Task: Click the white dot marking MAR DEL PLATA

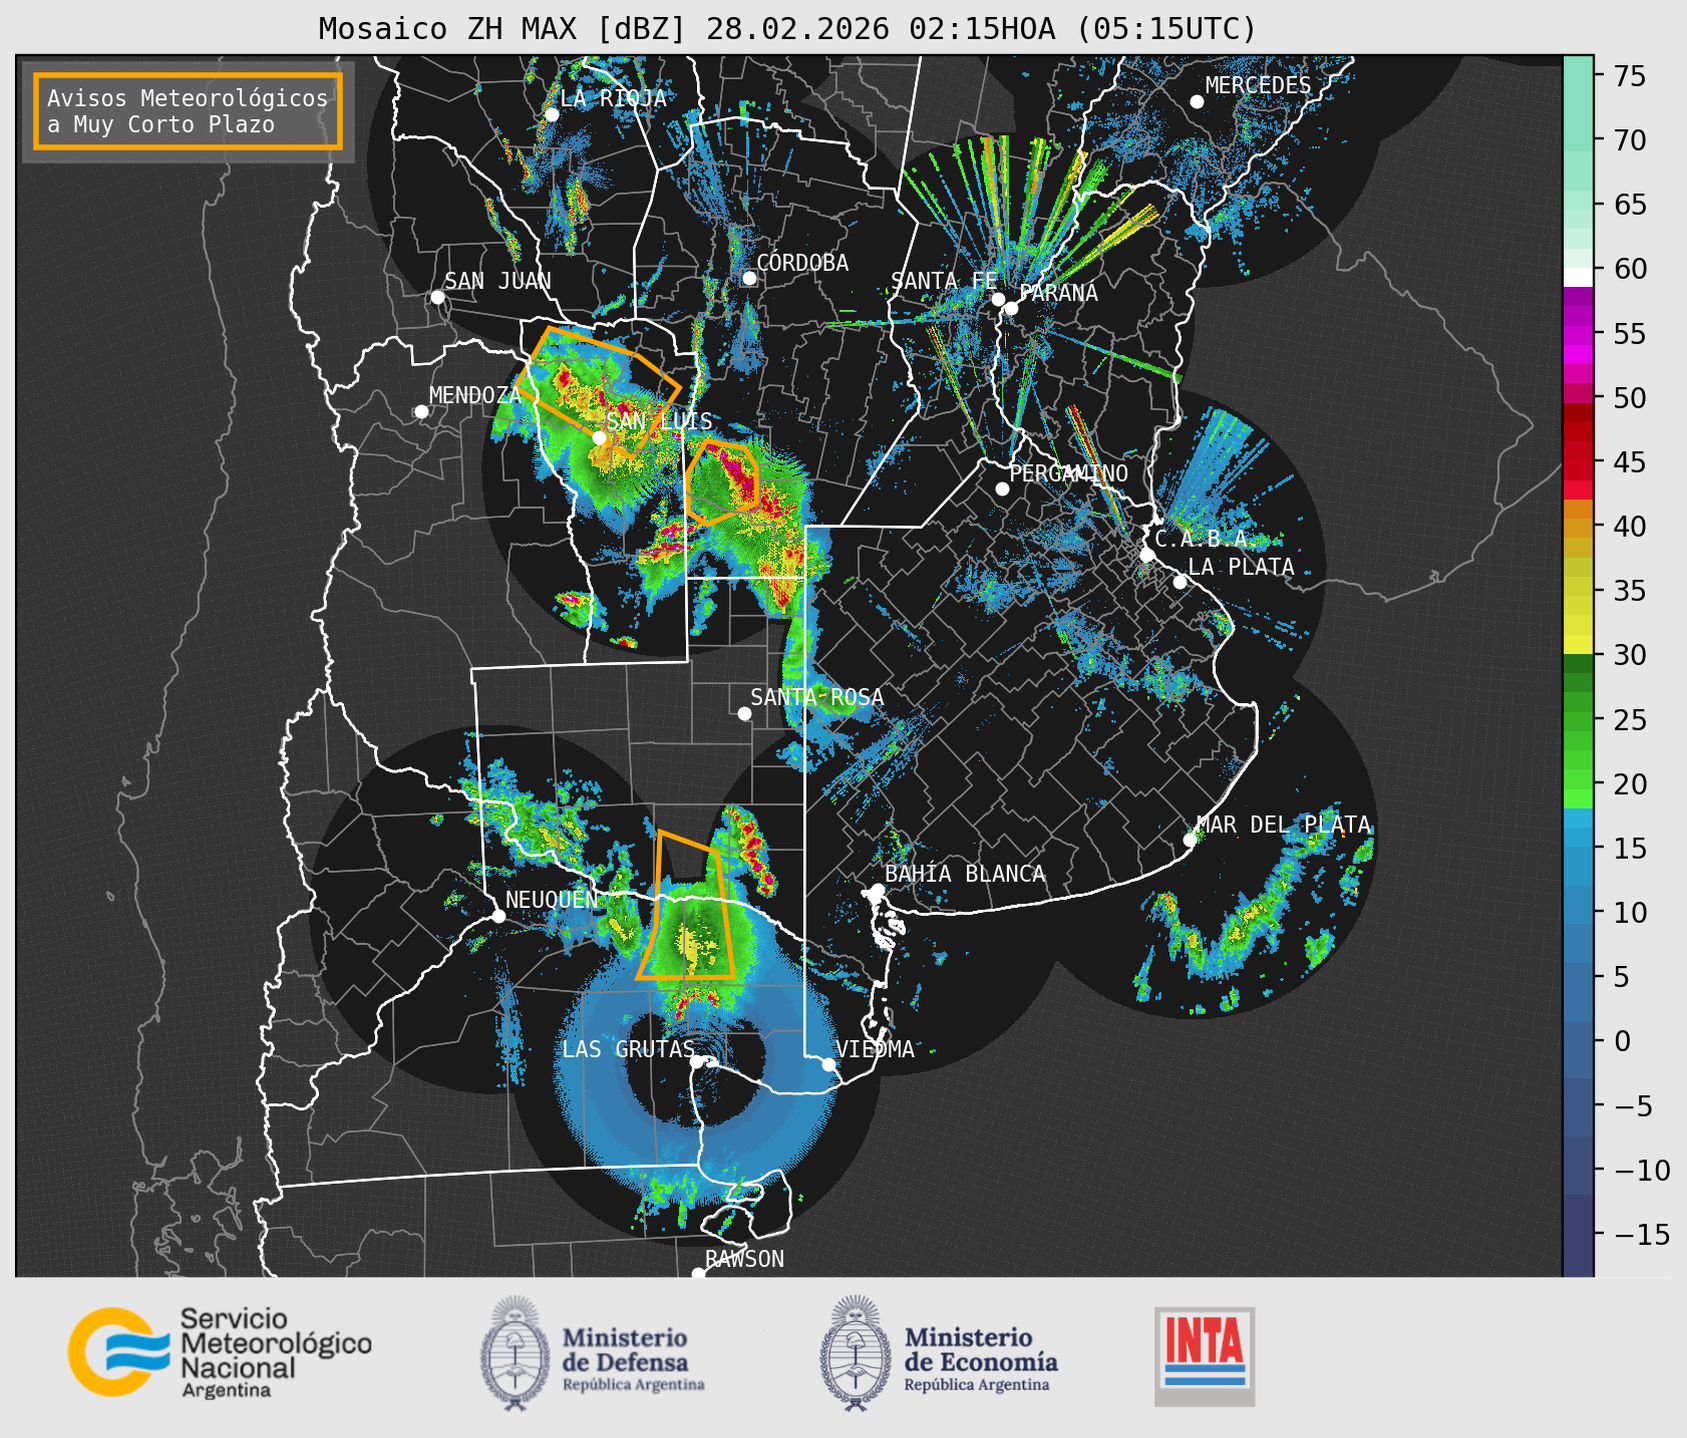Action: 1190,840
